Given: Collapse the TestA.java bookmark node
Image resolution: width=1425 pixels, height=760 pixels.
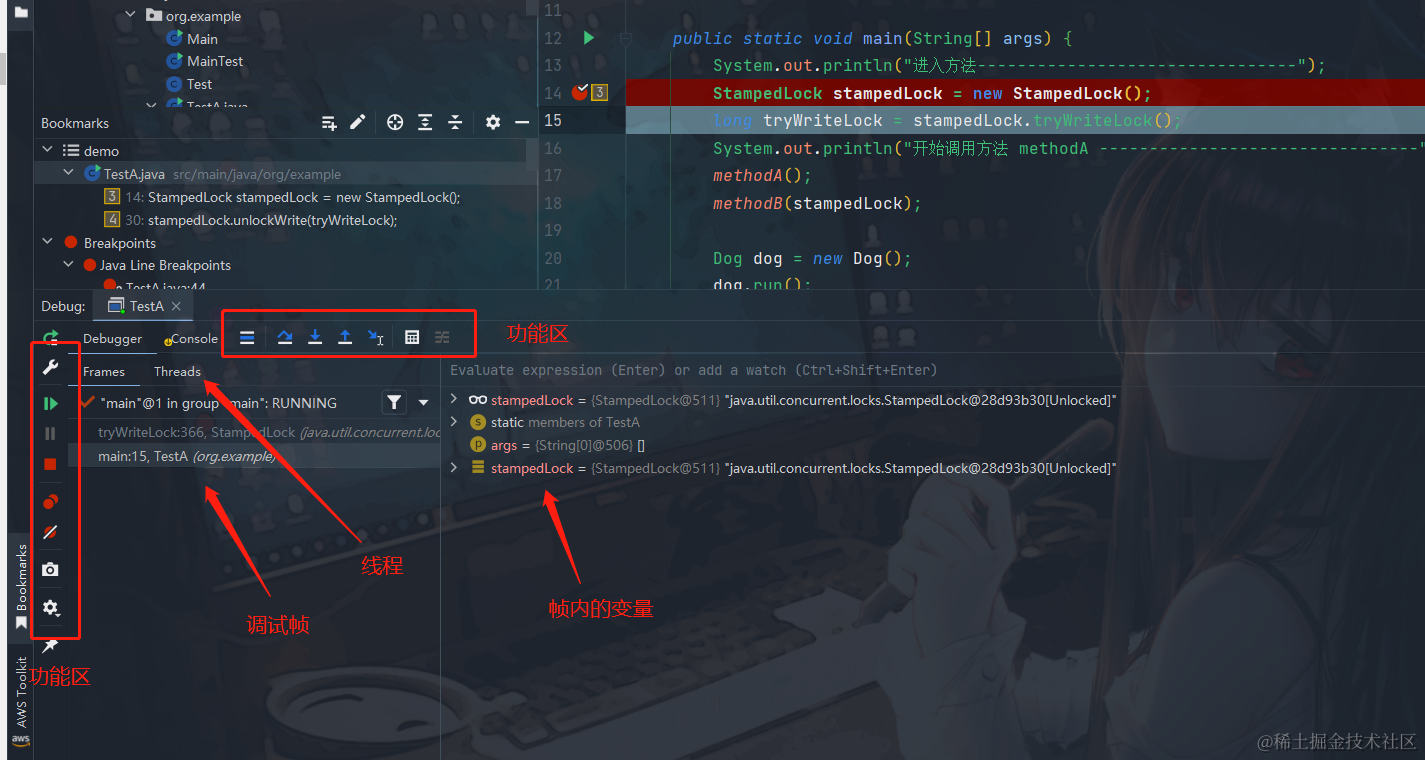Looking at the screenshot, I should coord(69,173).
